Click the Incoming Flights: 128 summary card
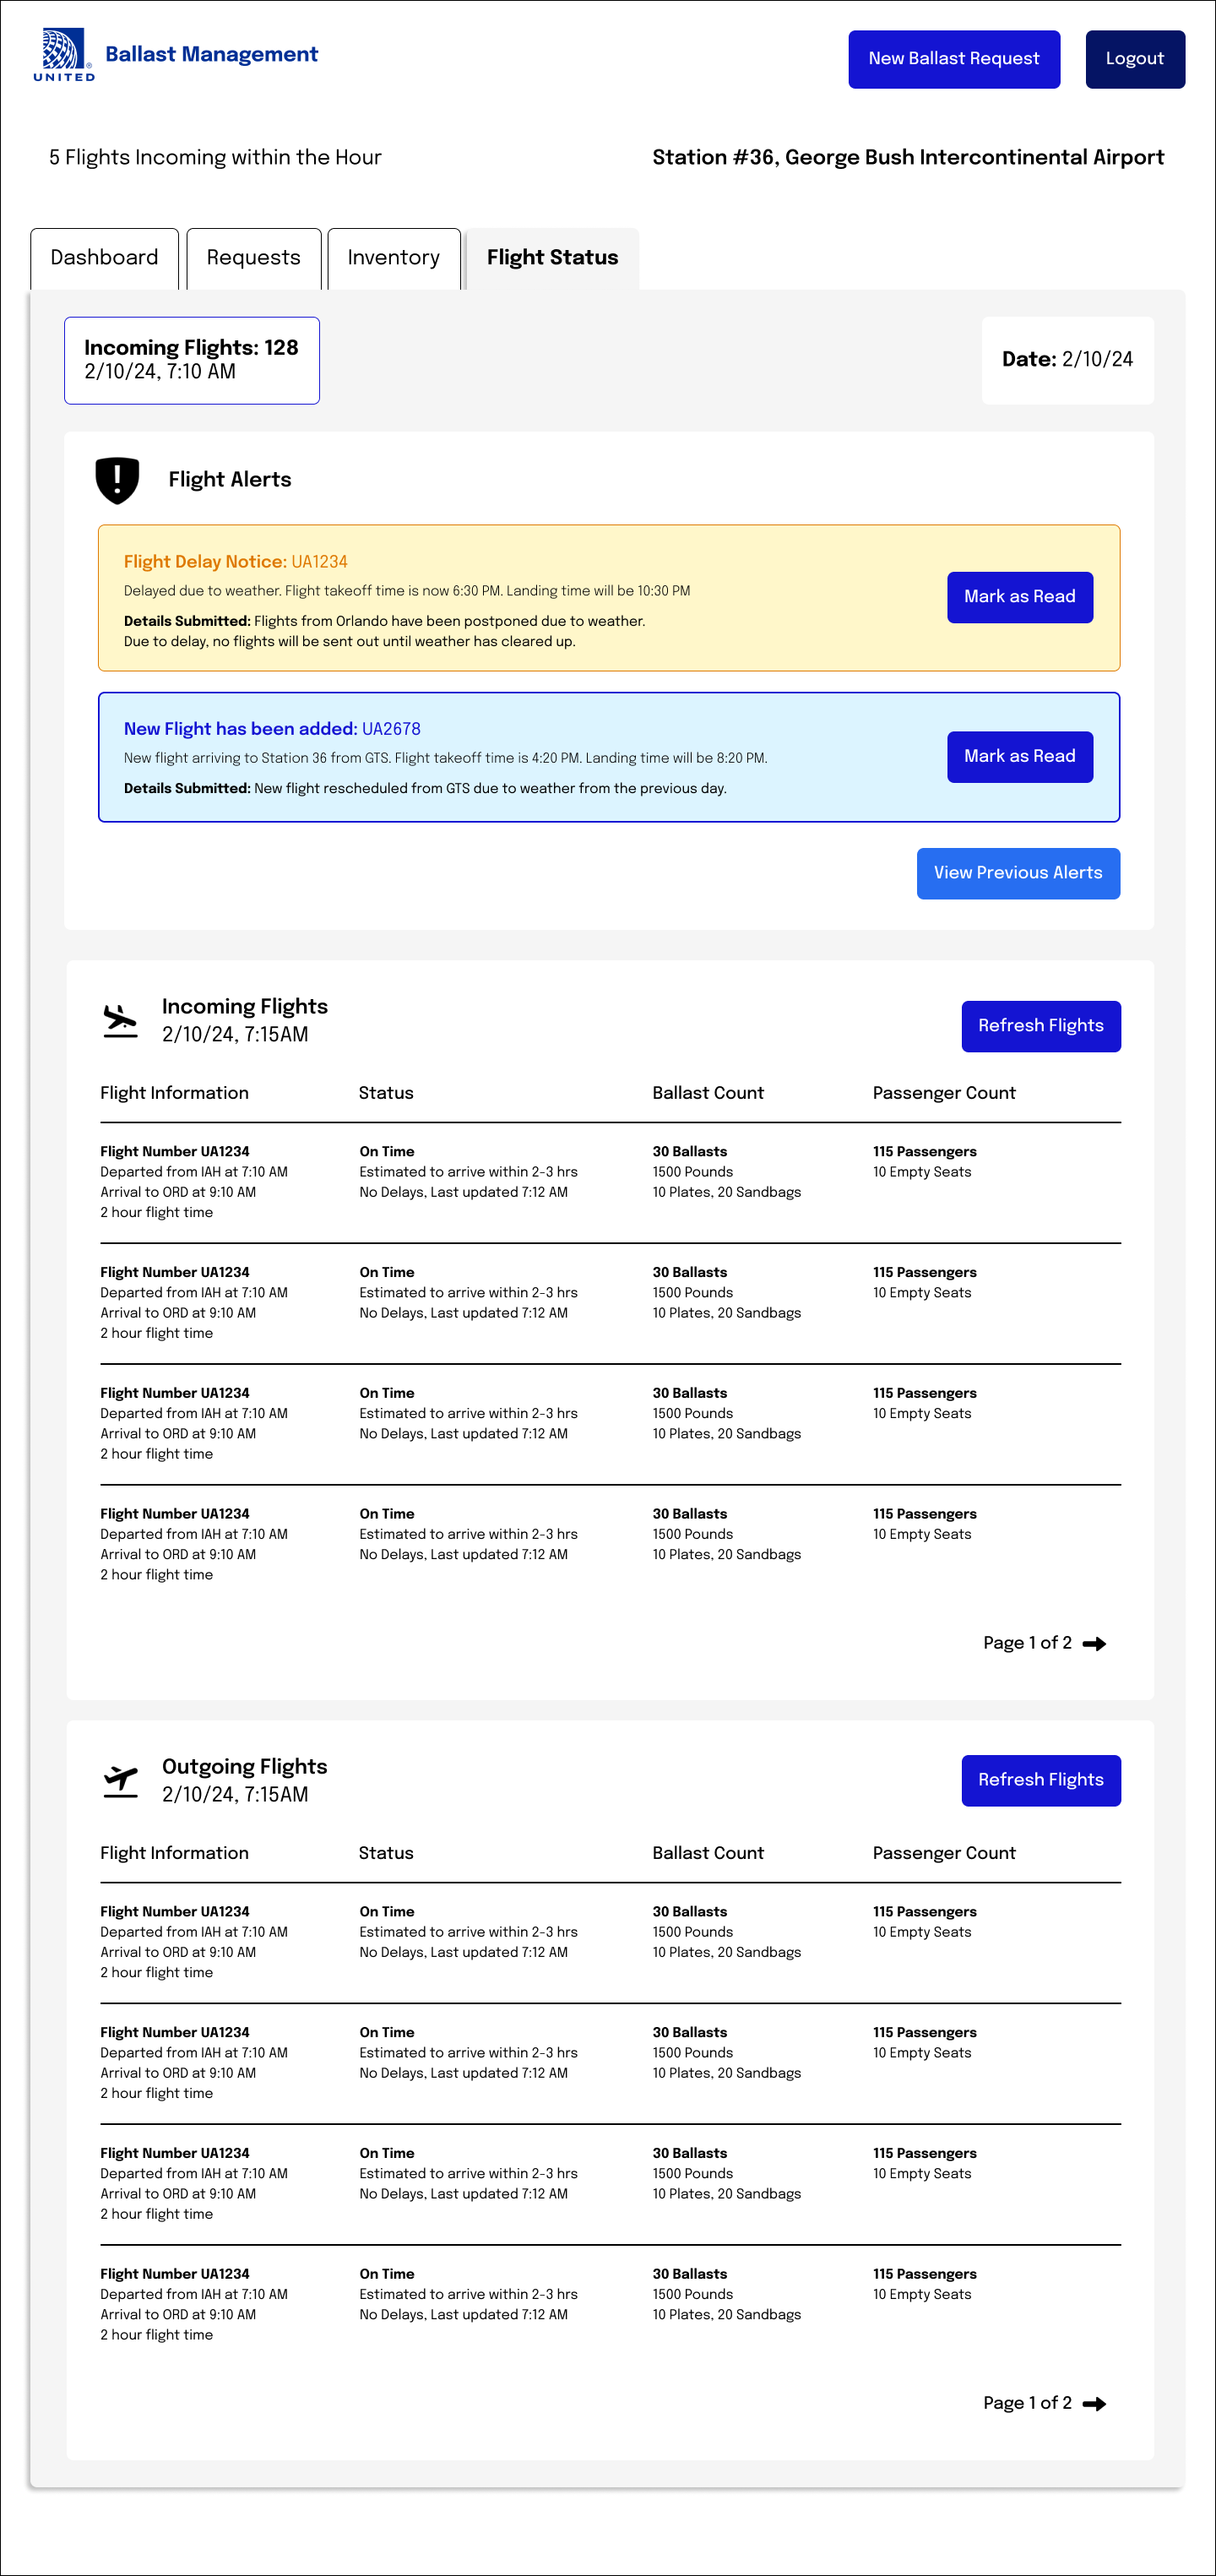1216x2576 pixels. (192, 360)
